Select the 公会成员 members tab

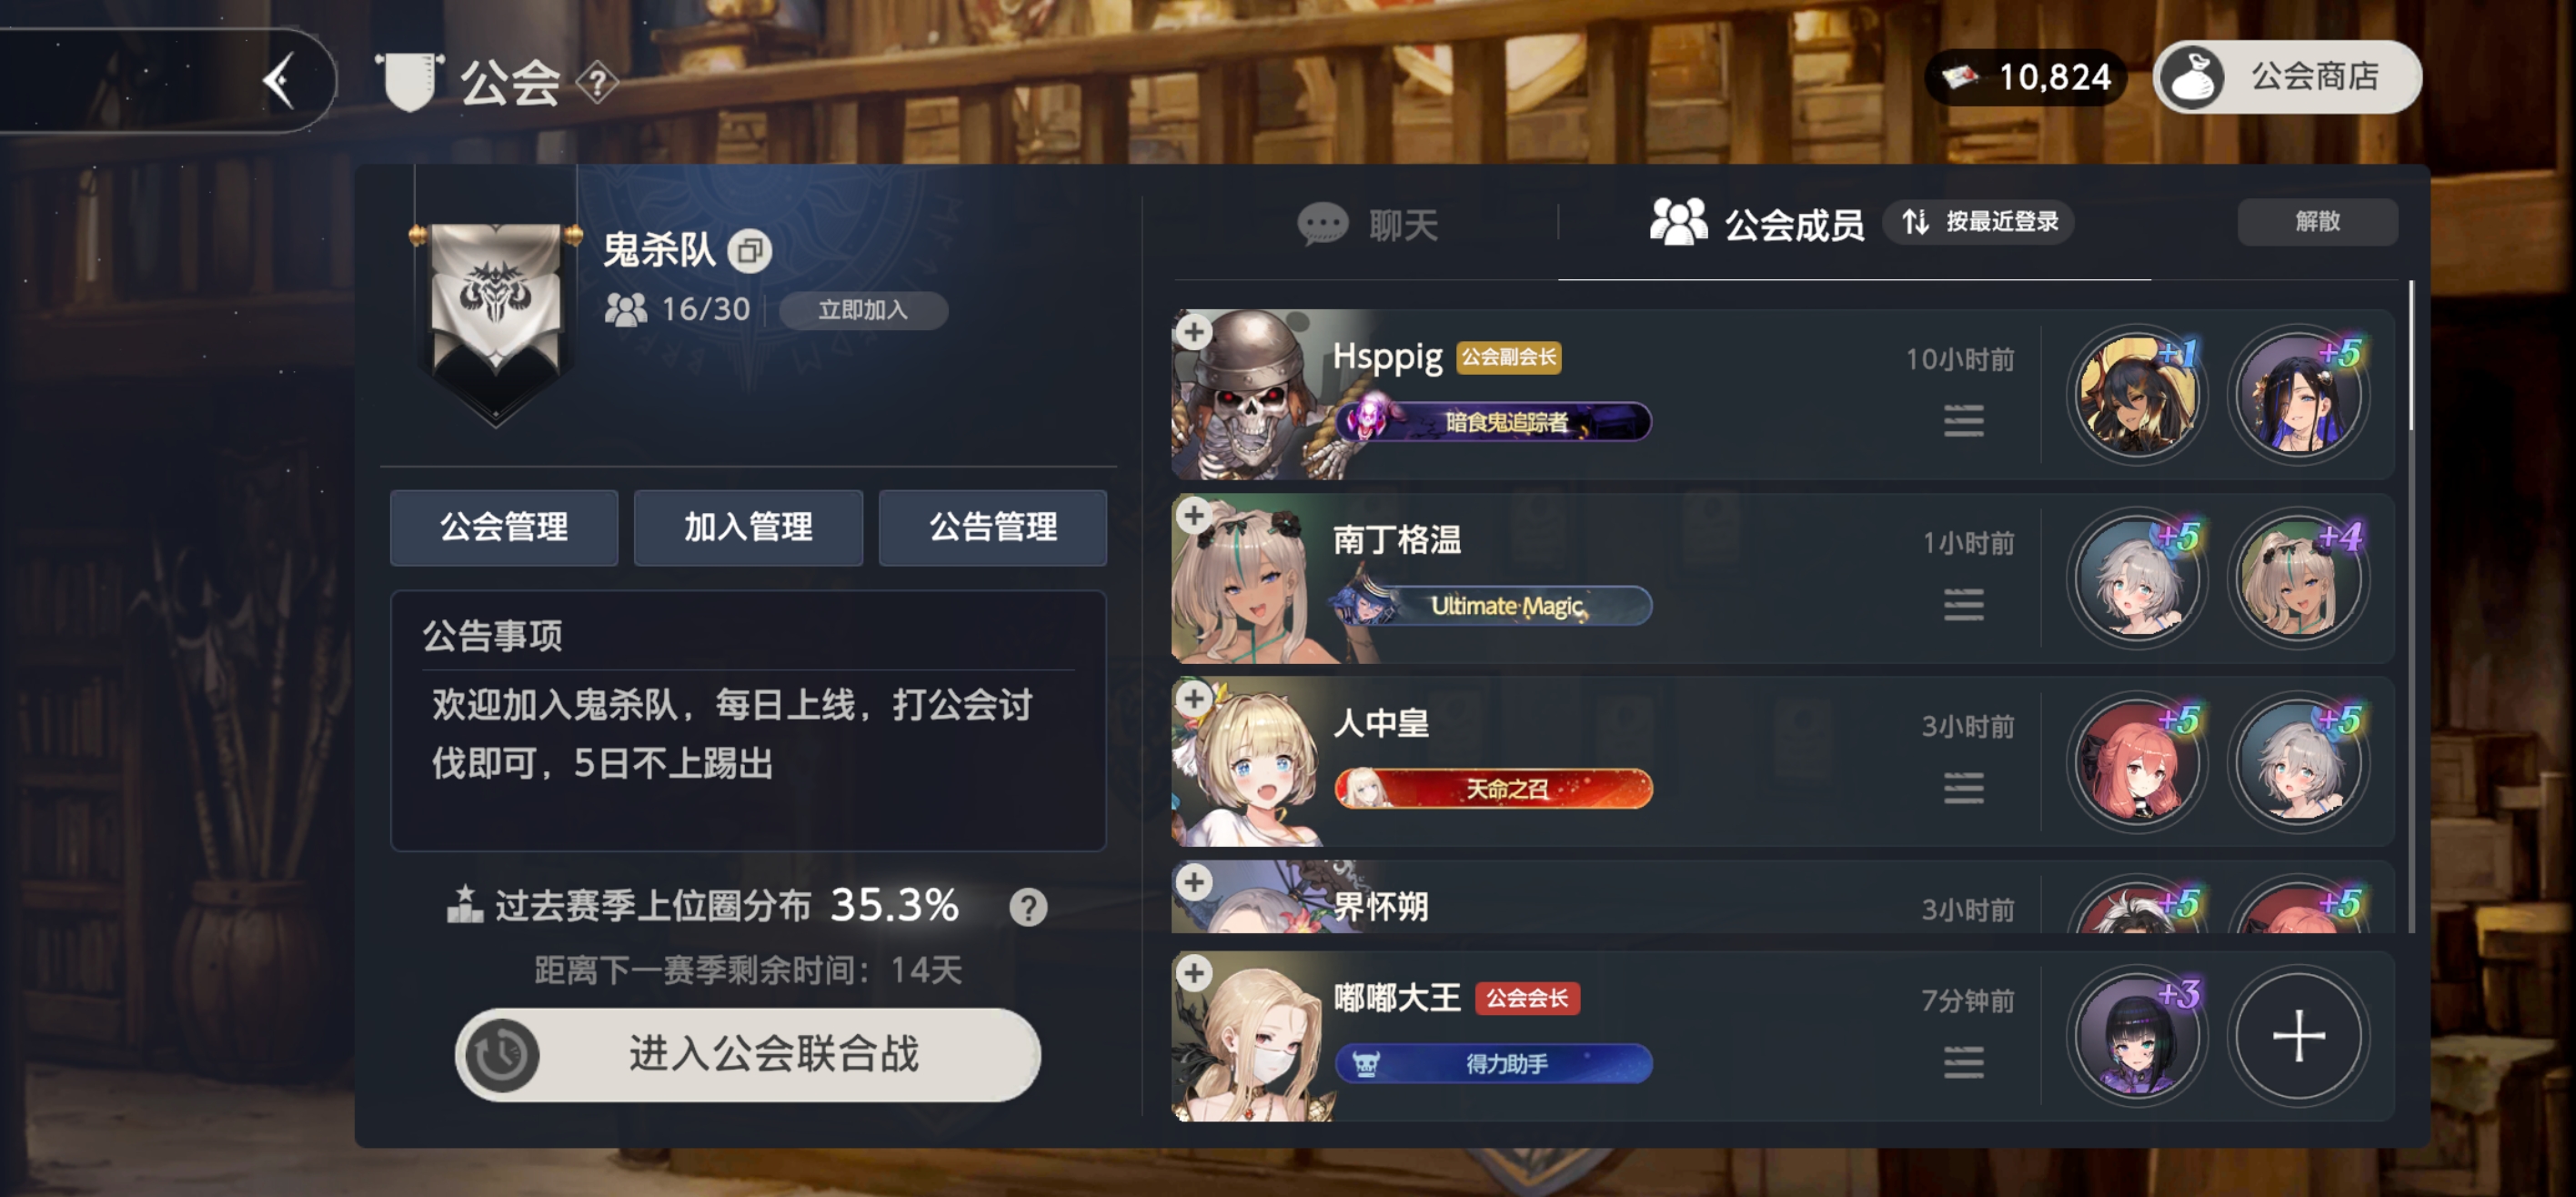click(x=1757, y=223)
